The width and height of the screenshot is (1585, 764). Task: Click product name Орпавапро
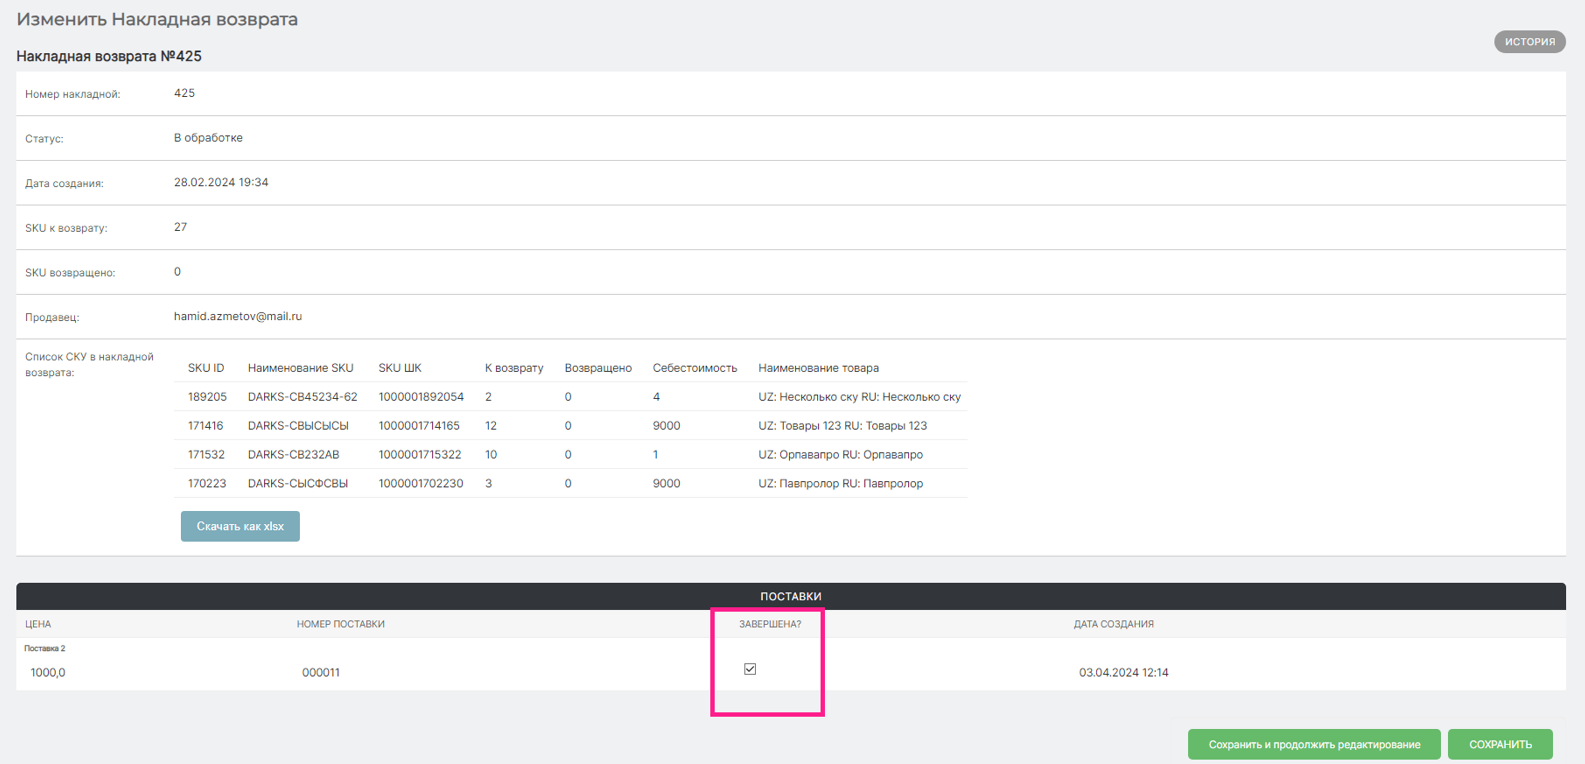[x=841, y=455]
